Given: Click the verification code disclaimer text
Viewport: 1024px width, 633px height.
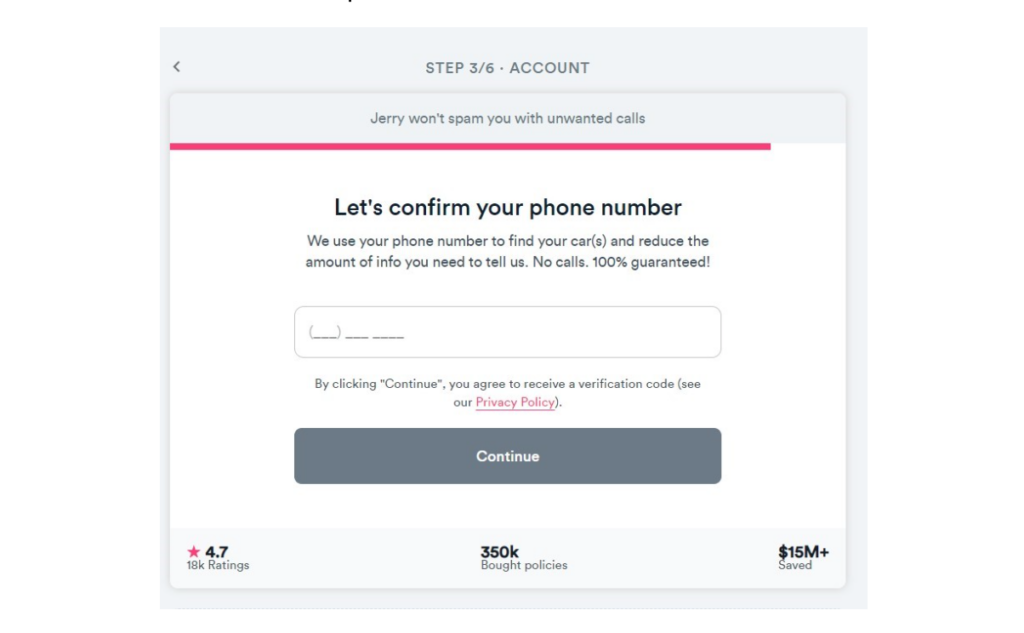Looking at the screenshot, I should coord(507,392).
